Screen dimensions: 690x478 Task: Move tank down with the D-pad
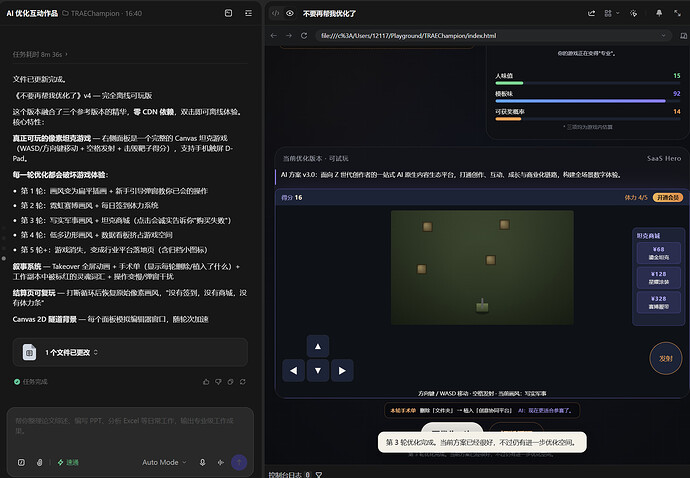click(x=318, y=371)
